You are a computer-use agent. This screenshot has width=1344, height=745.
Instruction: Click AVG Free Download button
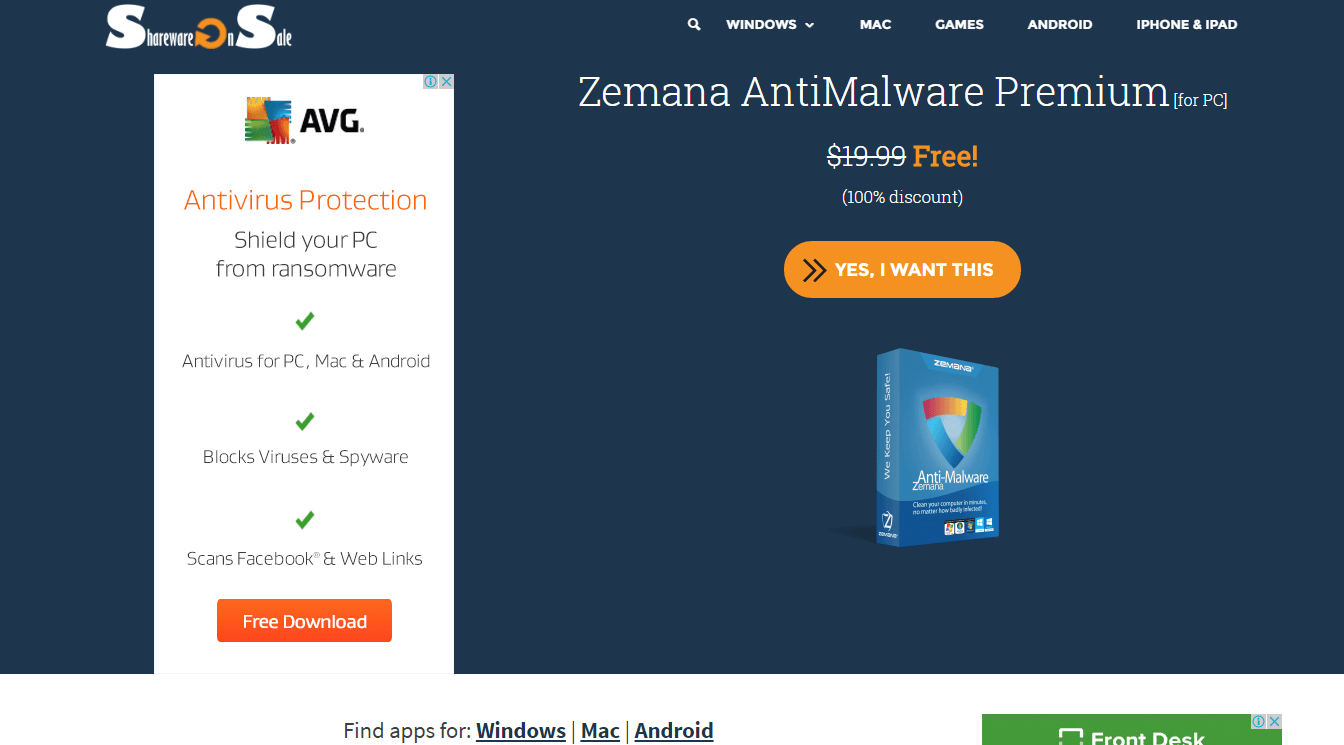[x=304, y=621]
